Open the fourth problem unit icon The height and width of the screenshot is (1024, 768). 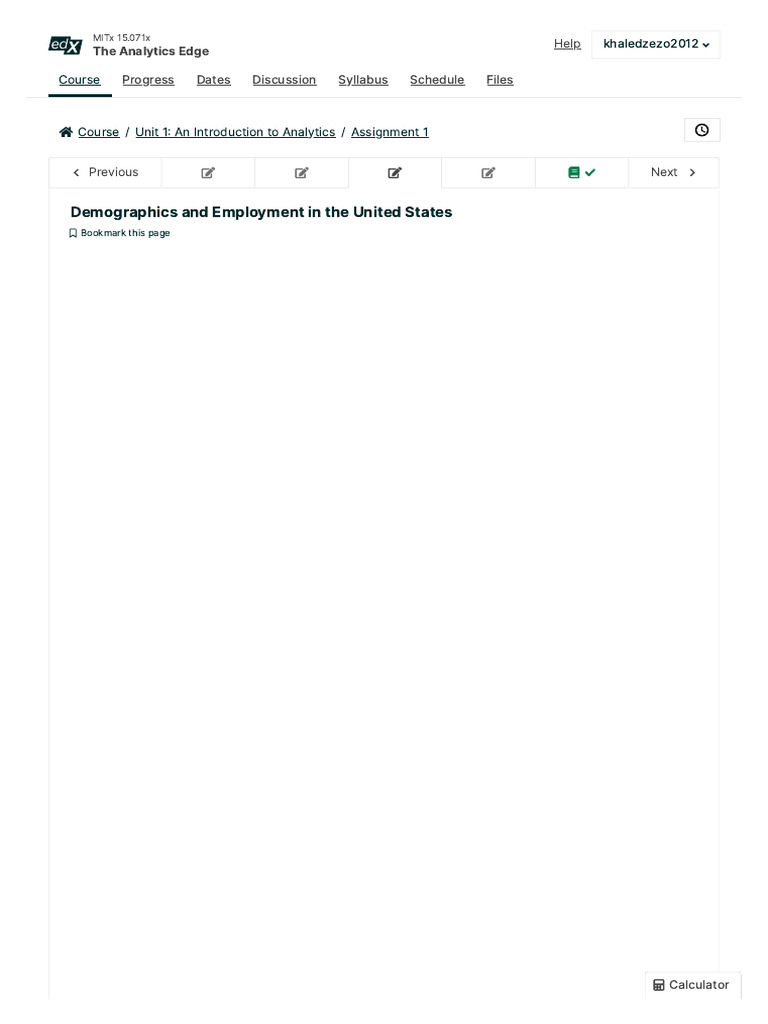click(x=488, y=172)
